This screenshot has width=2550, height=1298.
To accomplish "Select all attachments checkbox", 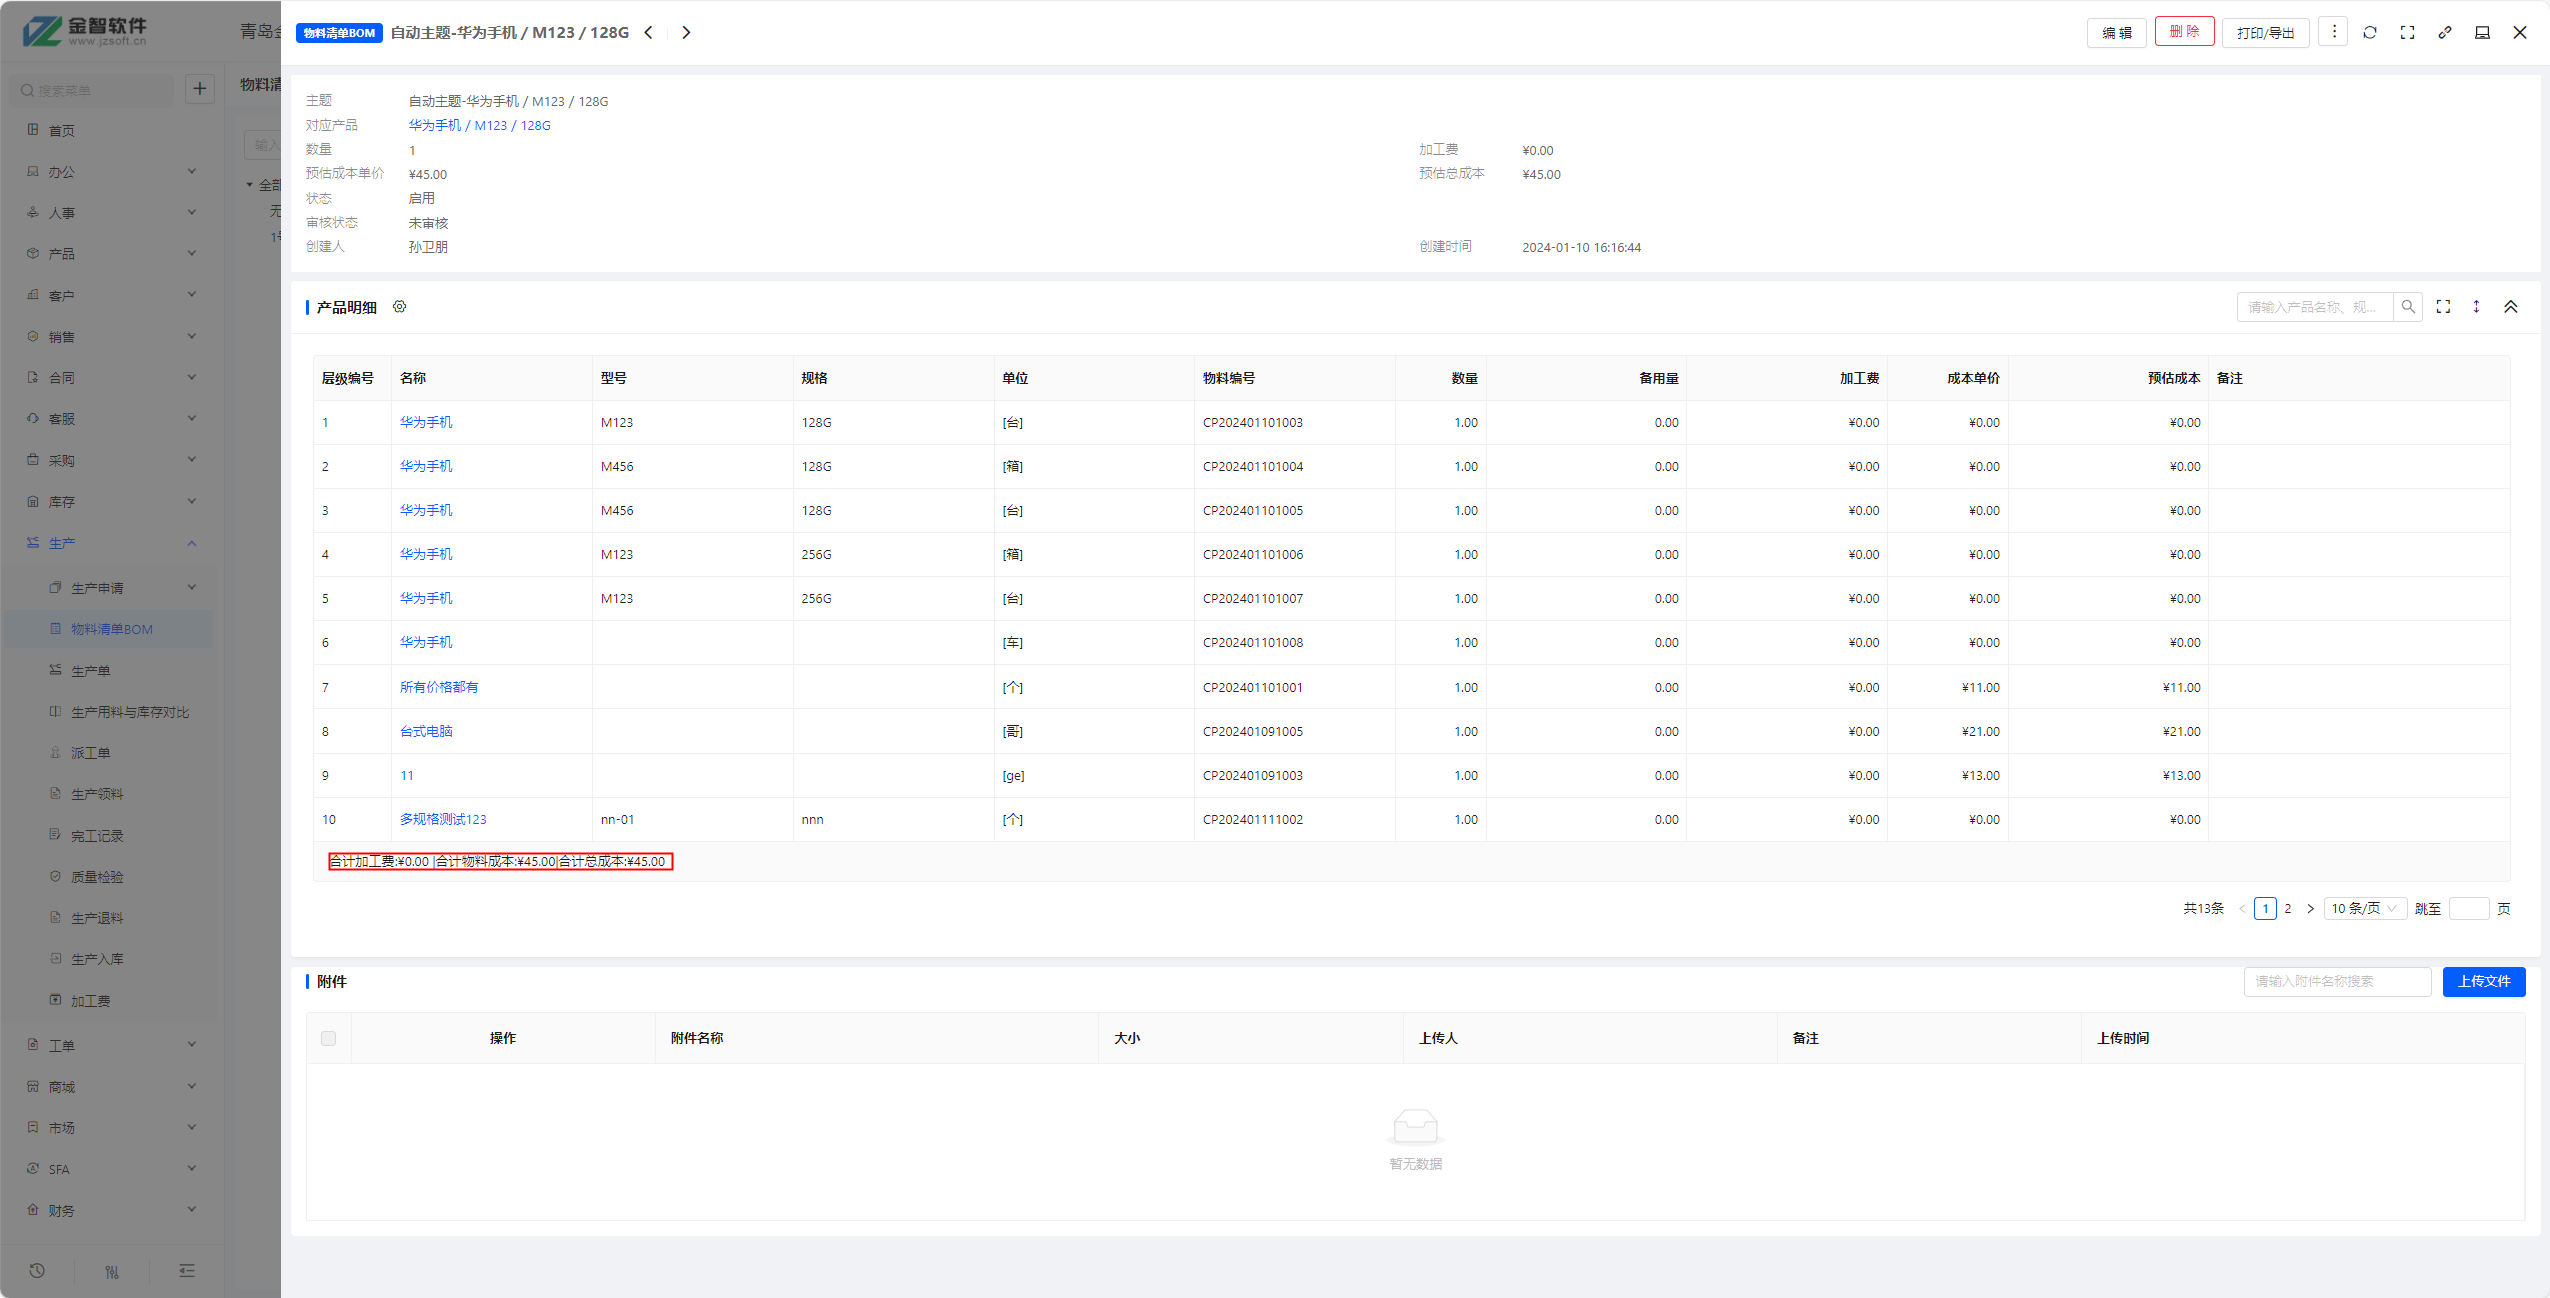I will 328,1038.
